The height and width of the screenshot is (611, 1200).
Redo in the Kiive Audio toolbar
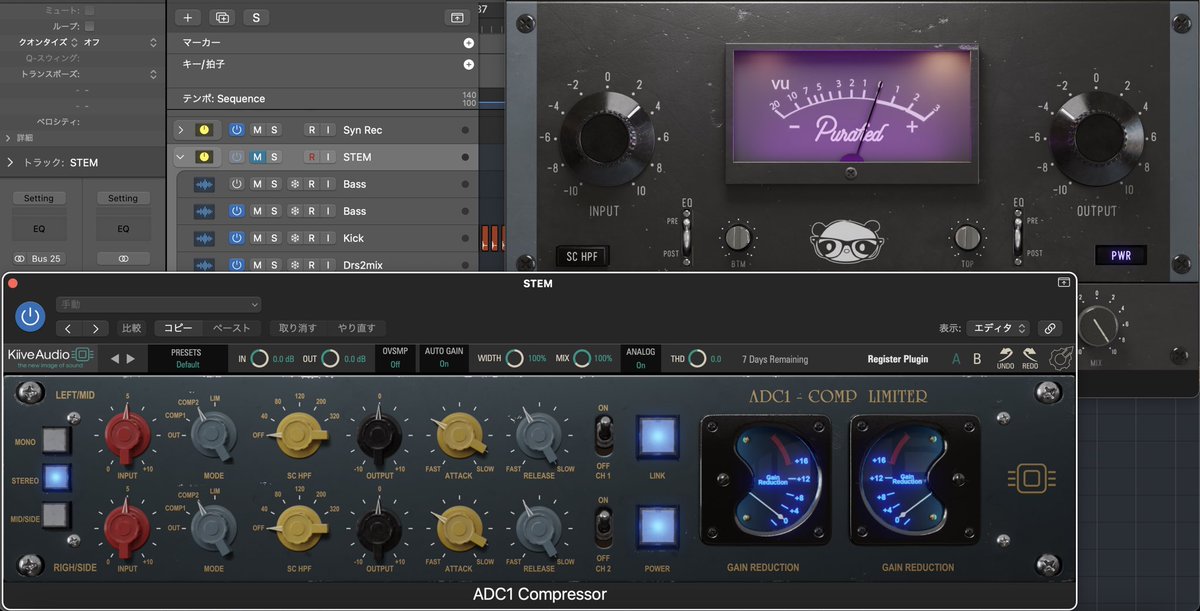click(1030, 358)
